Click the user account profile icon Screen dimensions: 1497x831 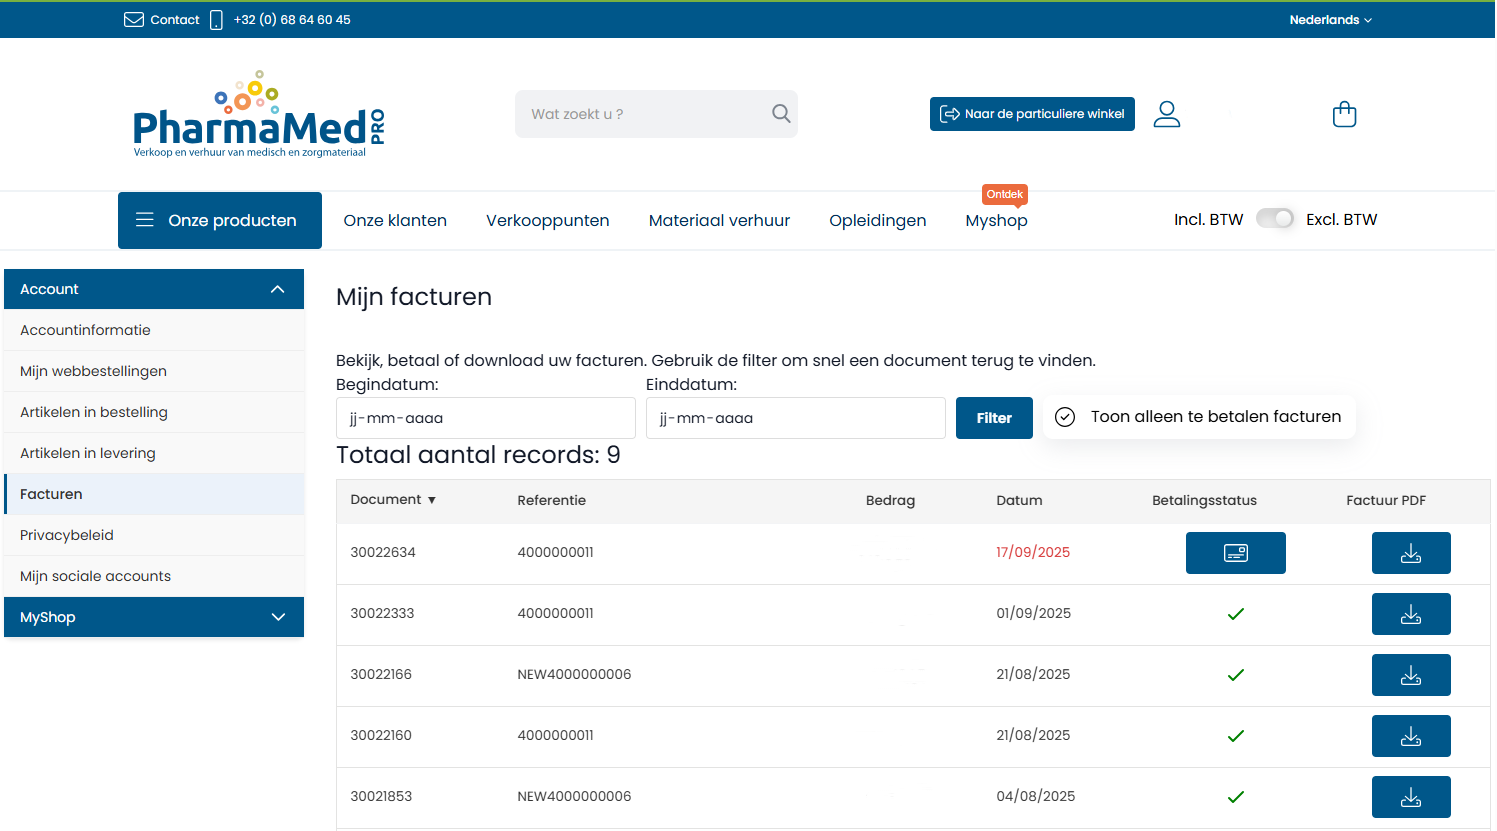click(x=1167, y=114)
